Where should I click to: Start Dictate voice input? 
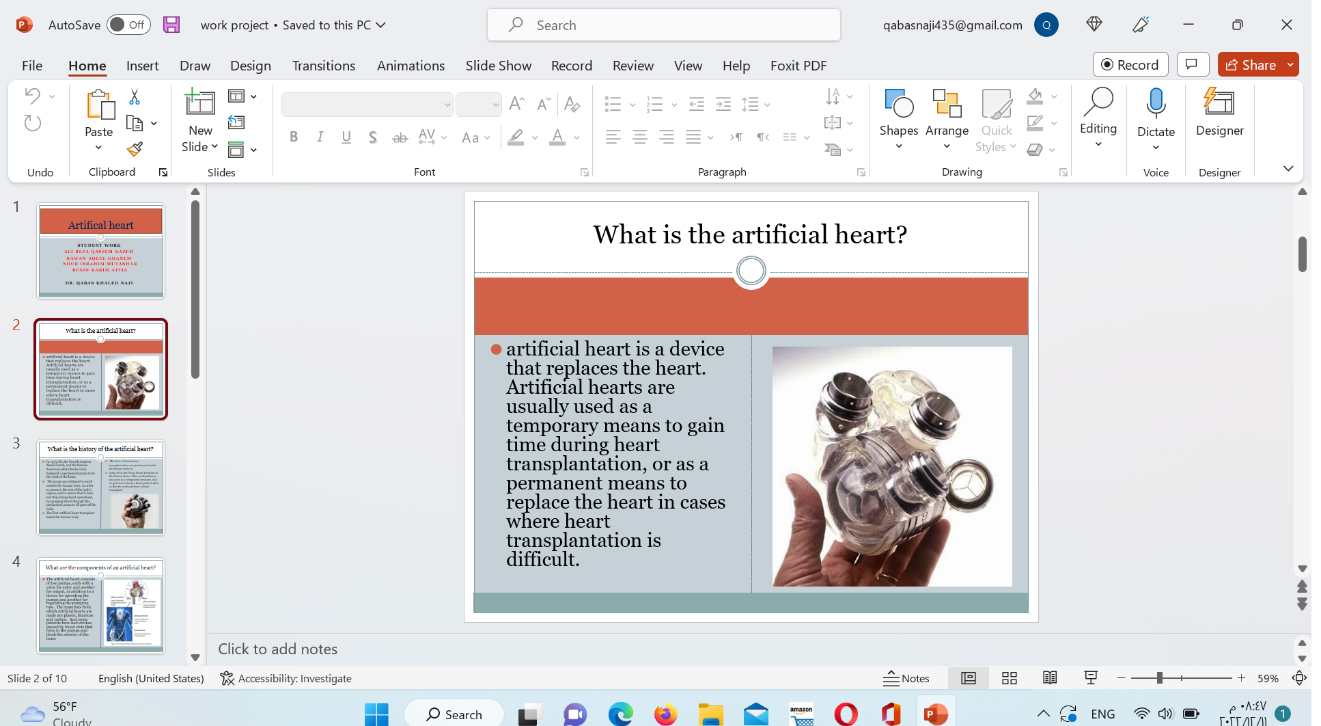coord(1155,112)
